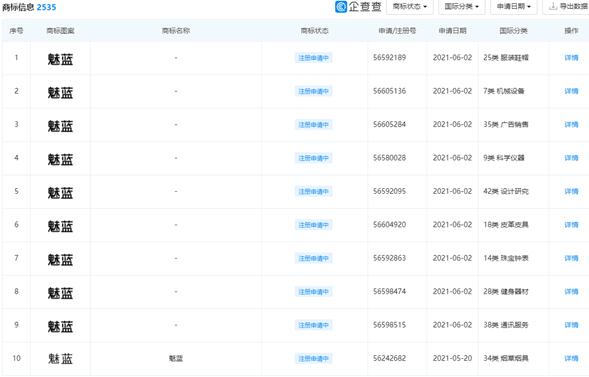Click the 国际分类 column header in table

513,31
